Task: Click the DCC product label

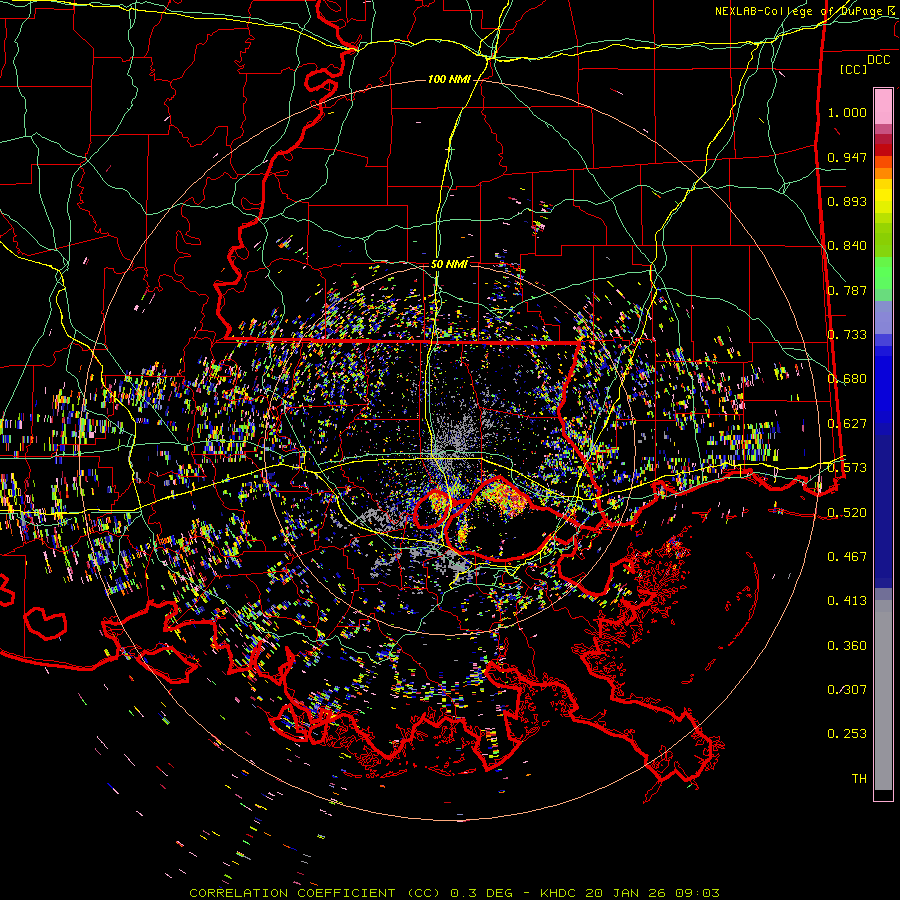Action: coord(878,59)
